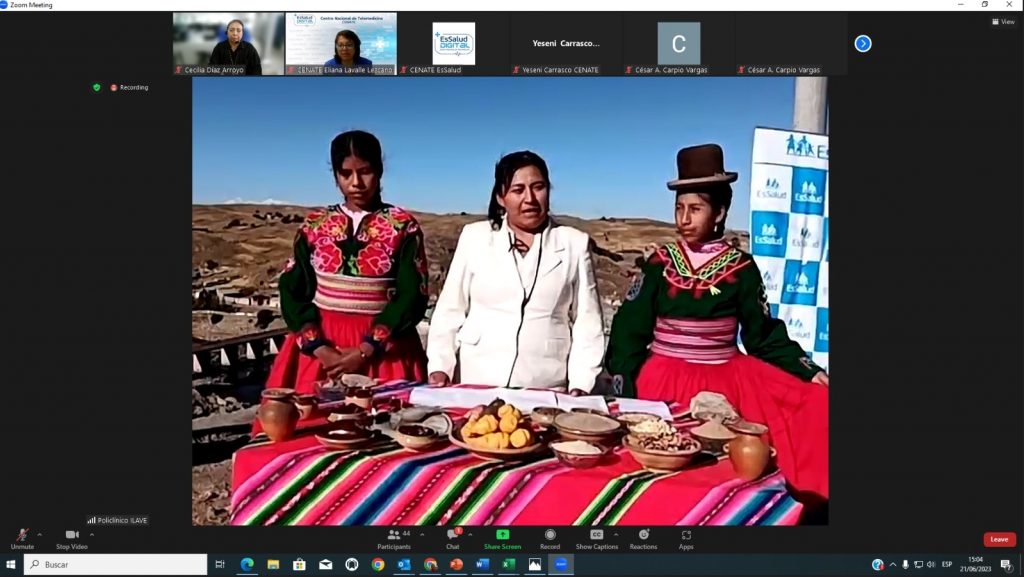The width and height of the screenshot is (1024, 577).
Task: Open Word from the taskbar
Action: [x=482, y=565]
